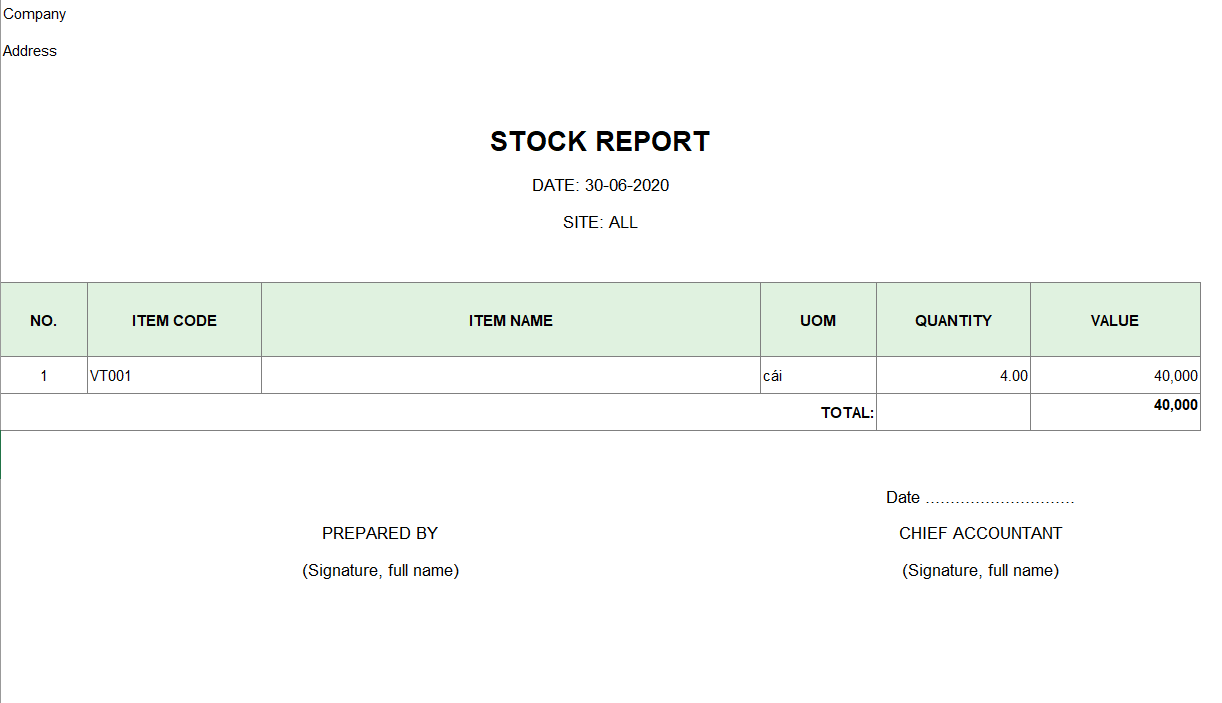
Task: Select the 4.00 quantity cell
Action: 953,375
